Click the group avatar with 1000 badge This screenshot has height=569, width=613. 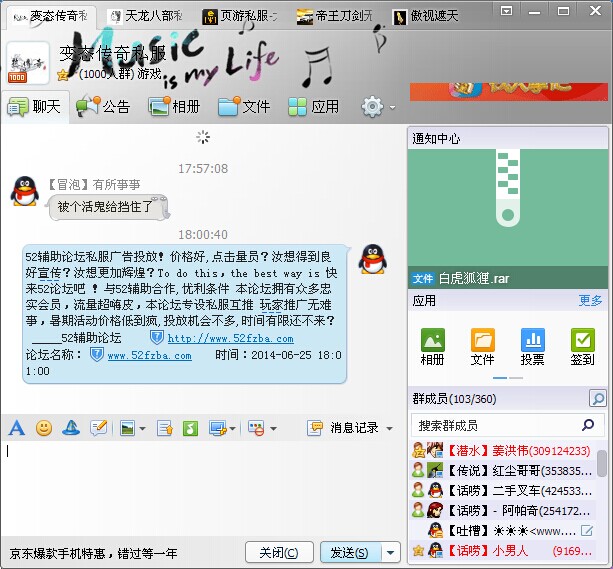coord(28,63)
